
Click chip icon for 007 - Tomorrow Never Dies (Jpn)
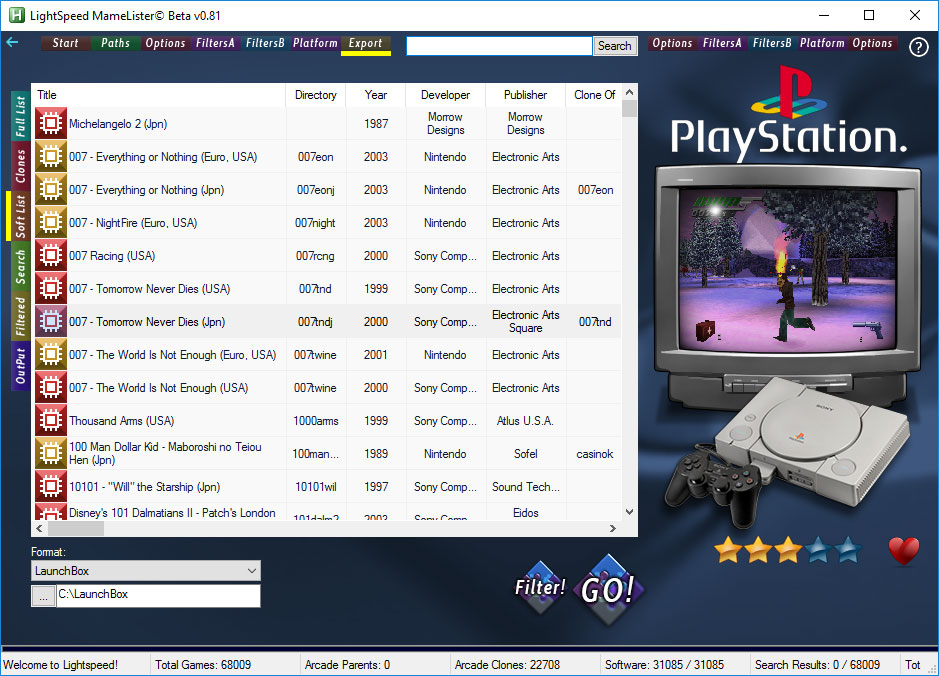pyautogui.click(x=51, y=321)
